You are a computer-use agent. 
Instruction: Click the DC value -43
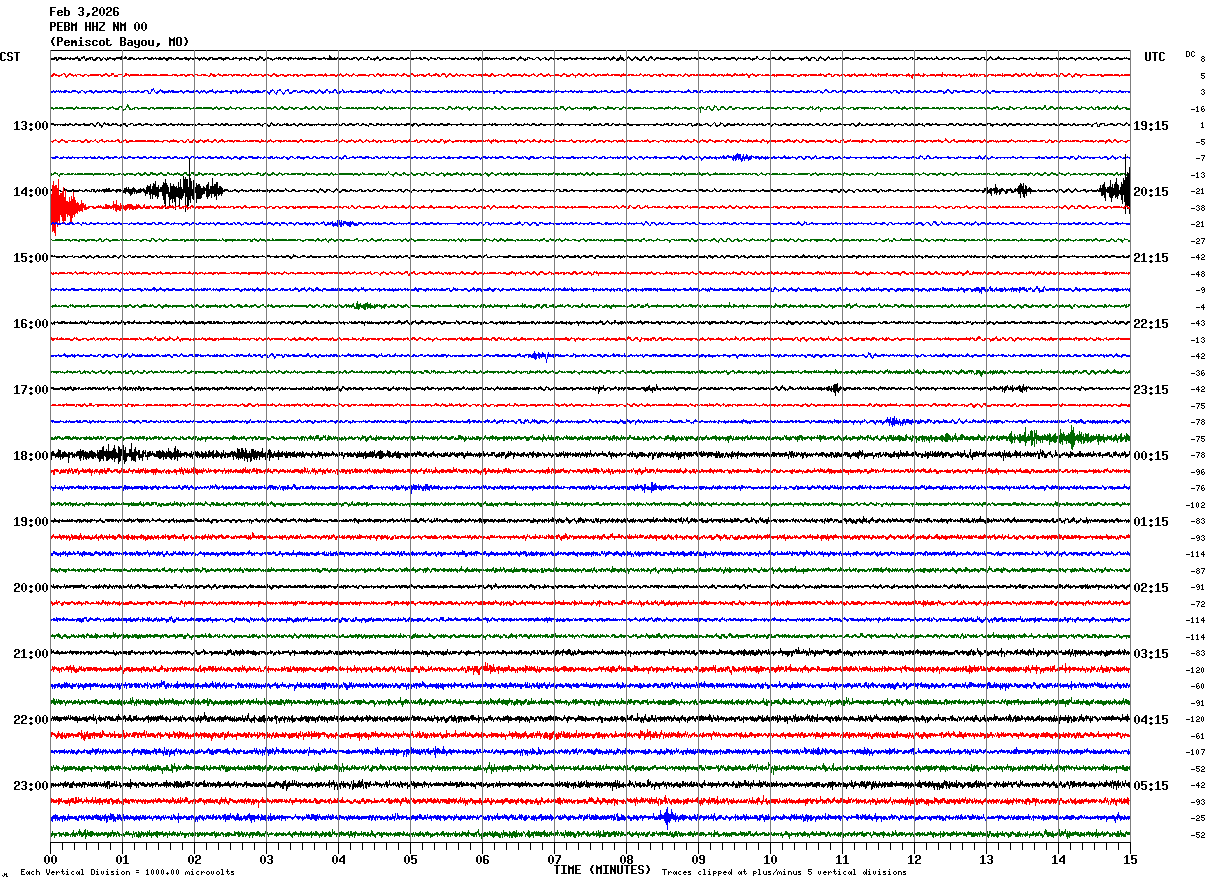pos(1198,323)
